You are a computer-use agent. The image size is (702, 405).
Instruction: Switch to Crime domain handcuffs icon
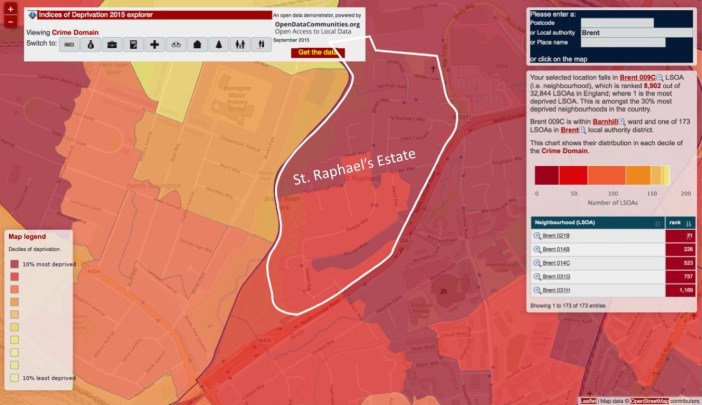pyautogui.click(x=176, y=45)
